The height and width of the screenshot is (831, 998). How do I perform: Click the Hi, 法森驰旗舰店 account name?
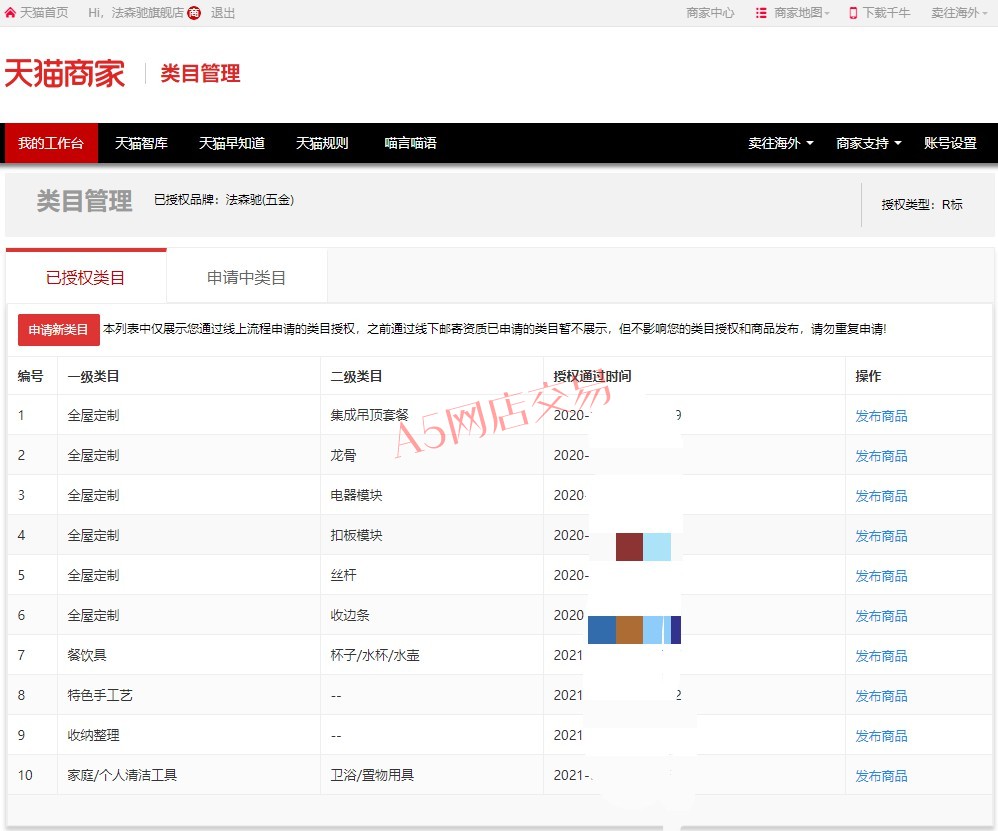pyautogui.click(x=136, y=13)
